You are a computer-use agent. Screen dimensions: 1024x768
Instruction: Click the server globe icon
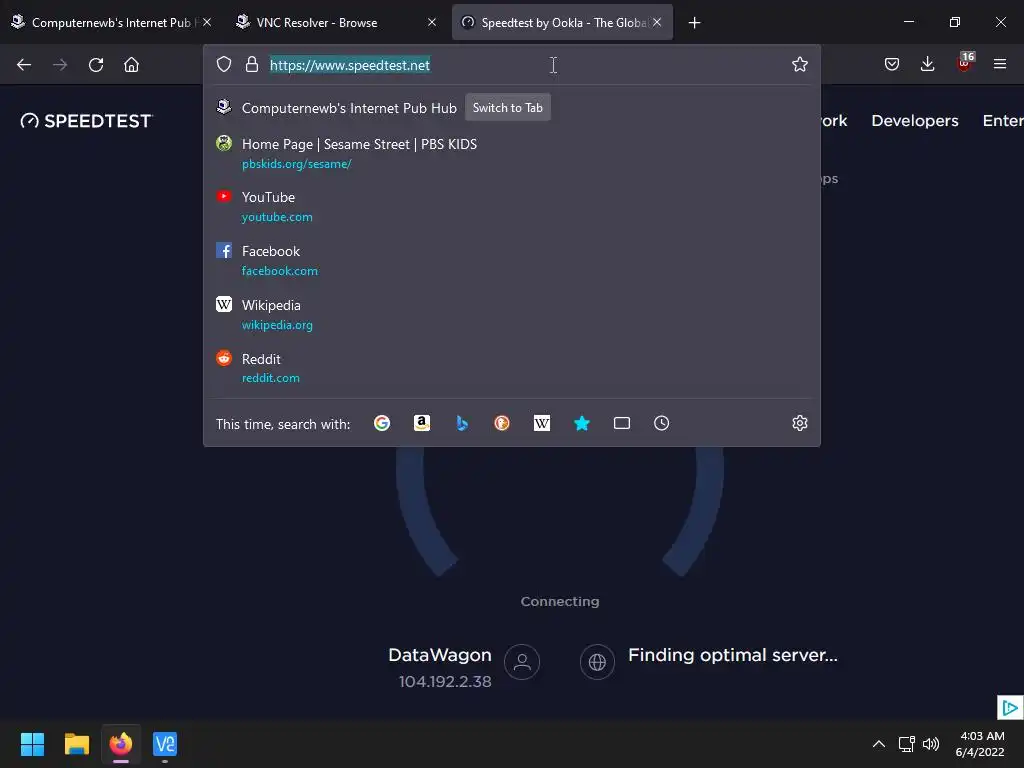(x=597, y=662)
